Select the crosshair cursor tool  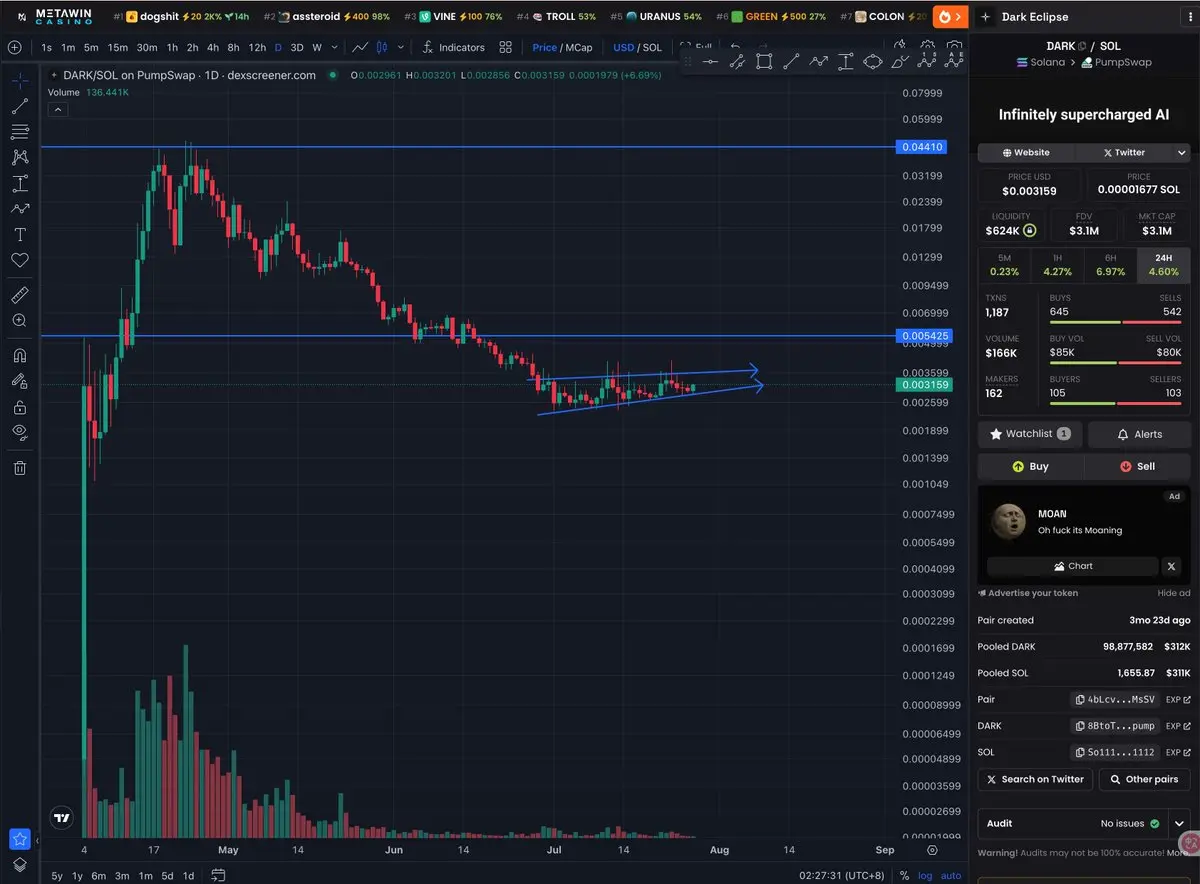19,79
